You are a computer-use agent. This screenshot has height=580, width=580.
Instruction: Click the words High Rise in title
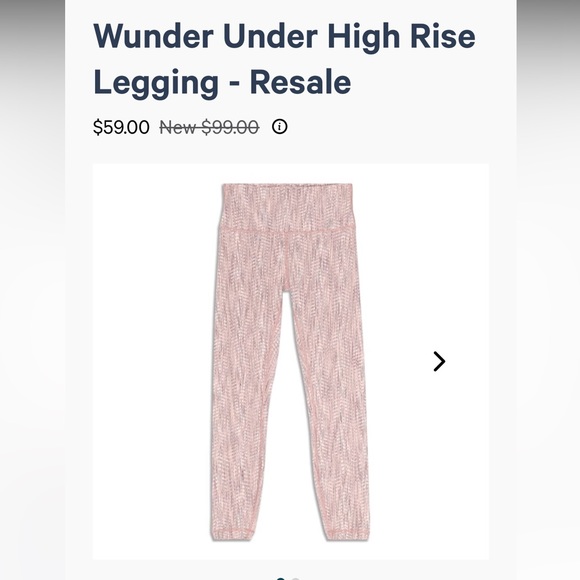tap(402, 38)
